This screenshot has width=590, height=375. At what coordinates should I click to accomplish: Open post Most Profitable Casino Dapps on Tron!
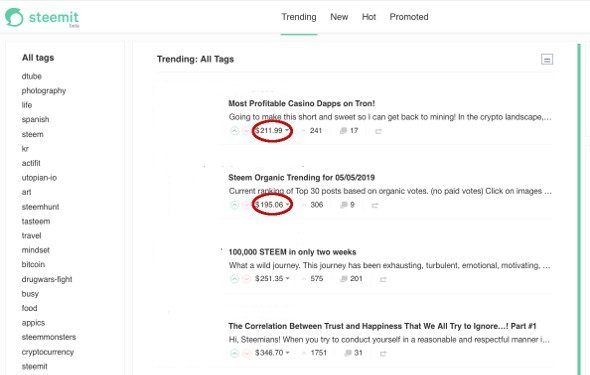pos(301,103)
